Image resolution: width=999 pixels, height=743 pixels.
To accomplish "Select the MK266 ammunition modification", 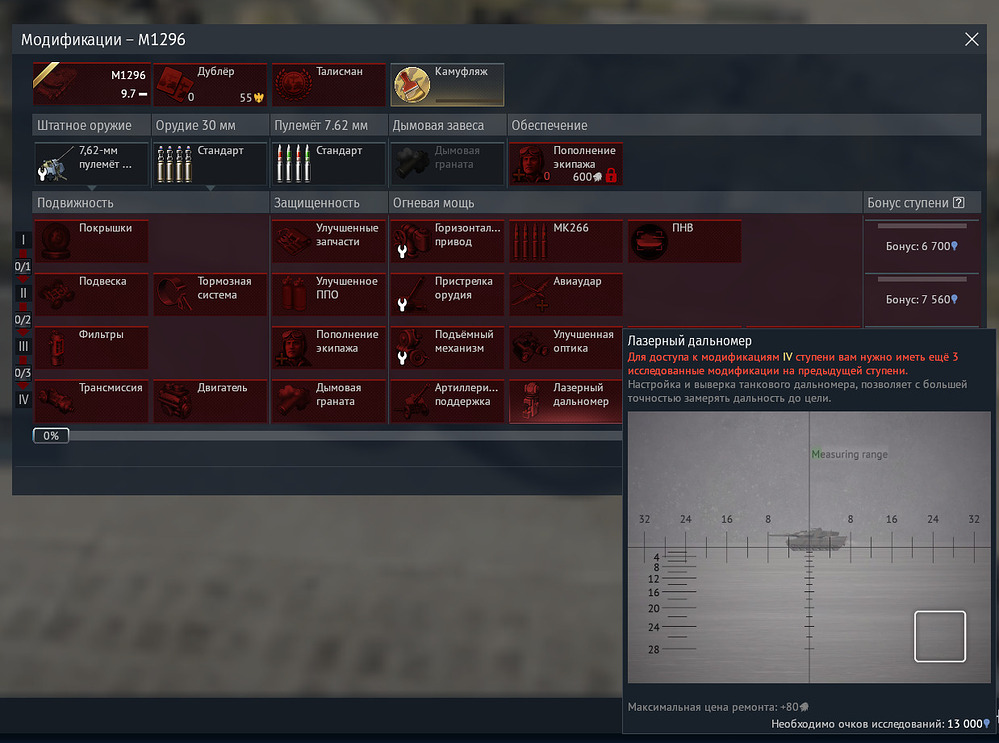I will tap(566, 241).
